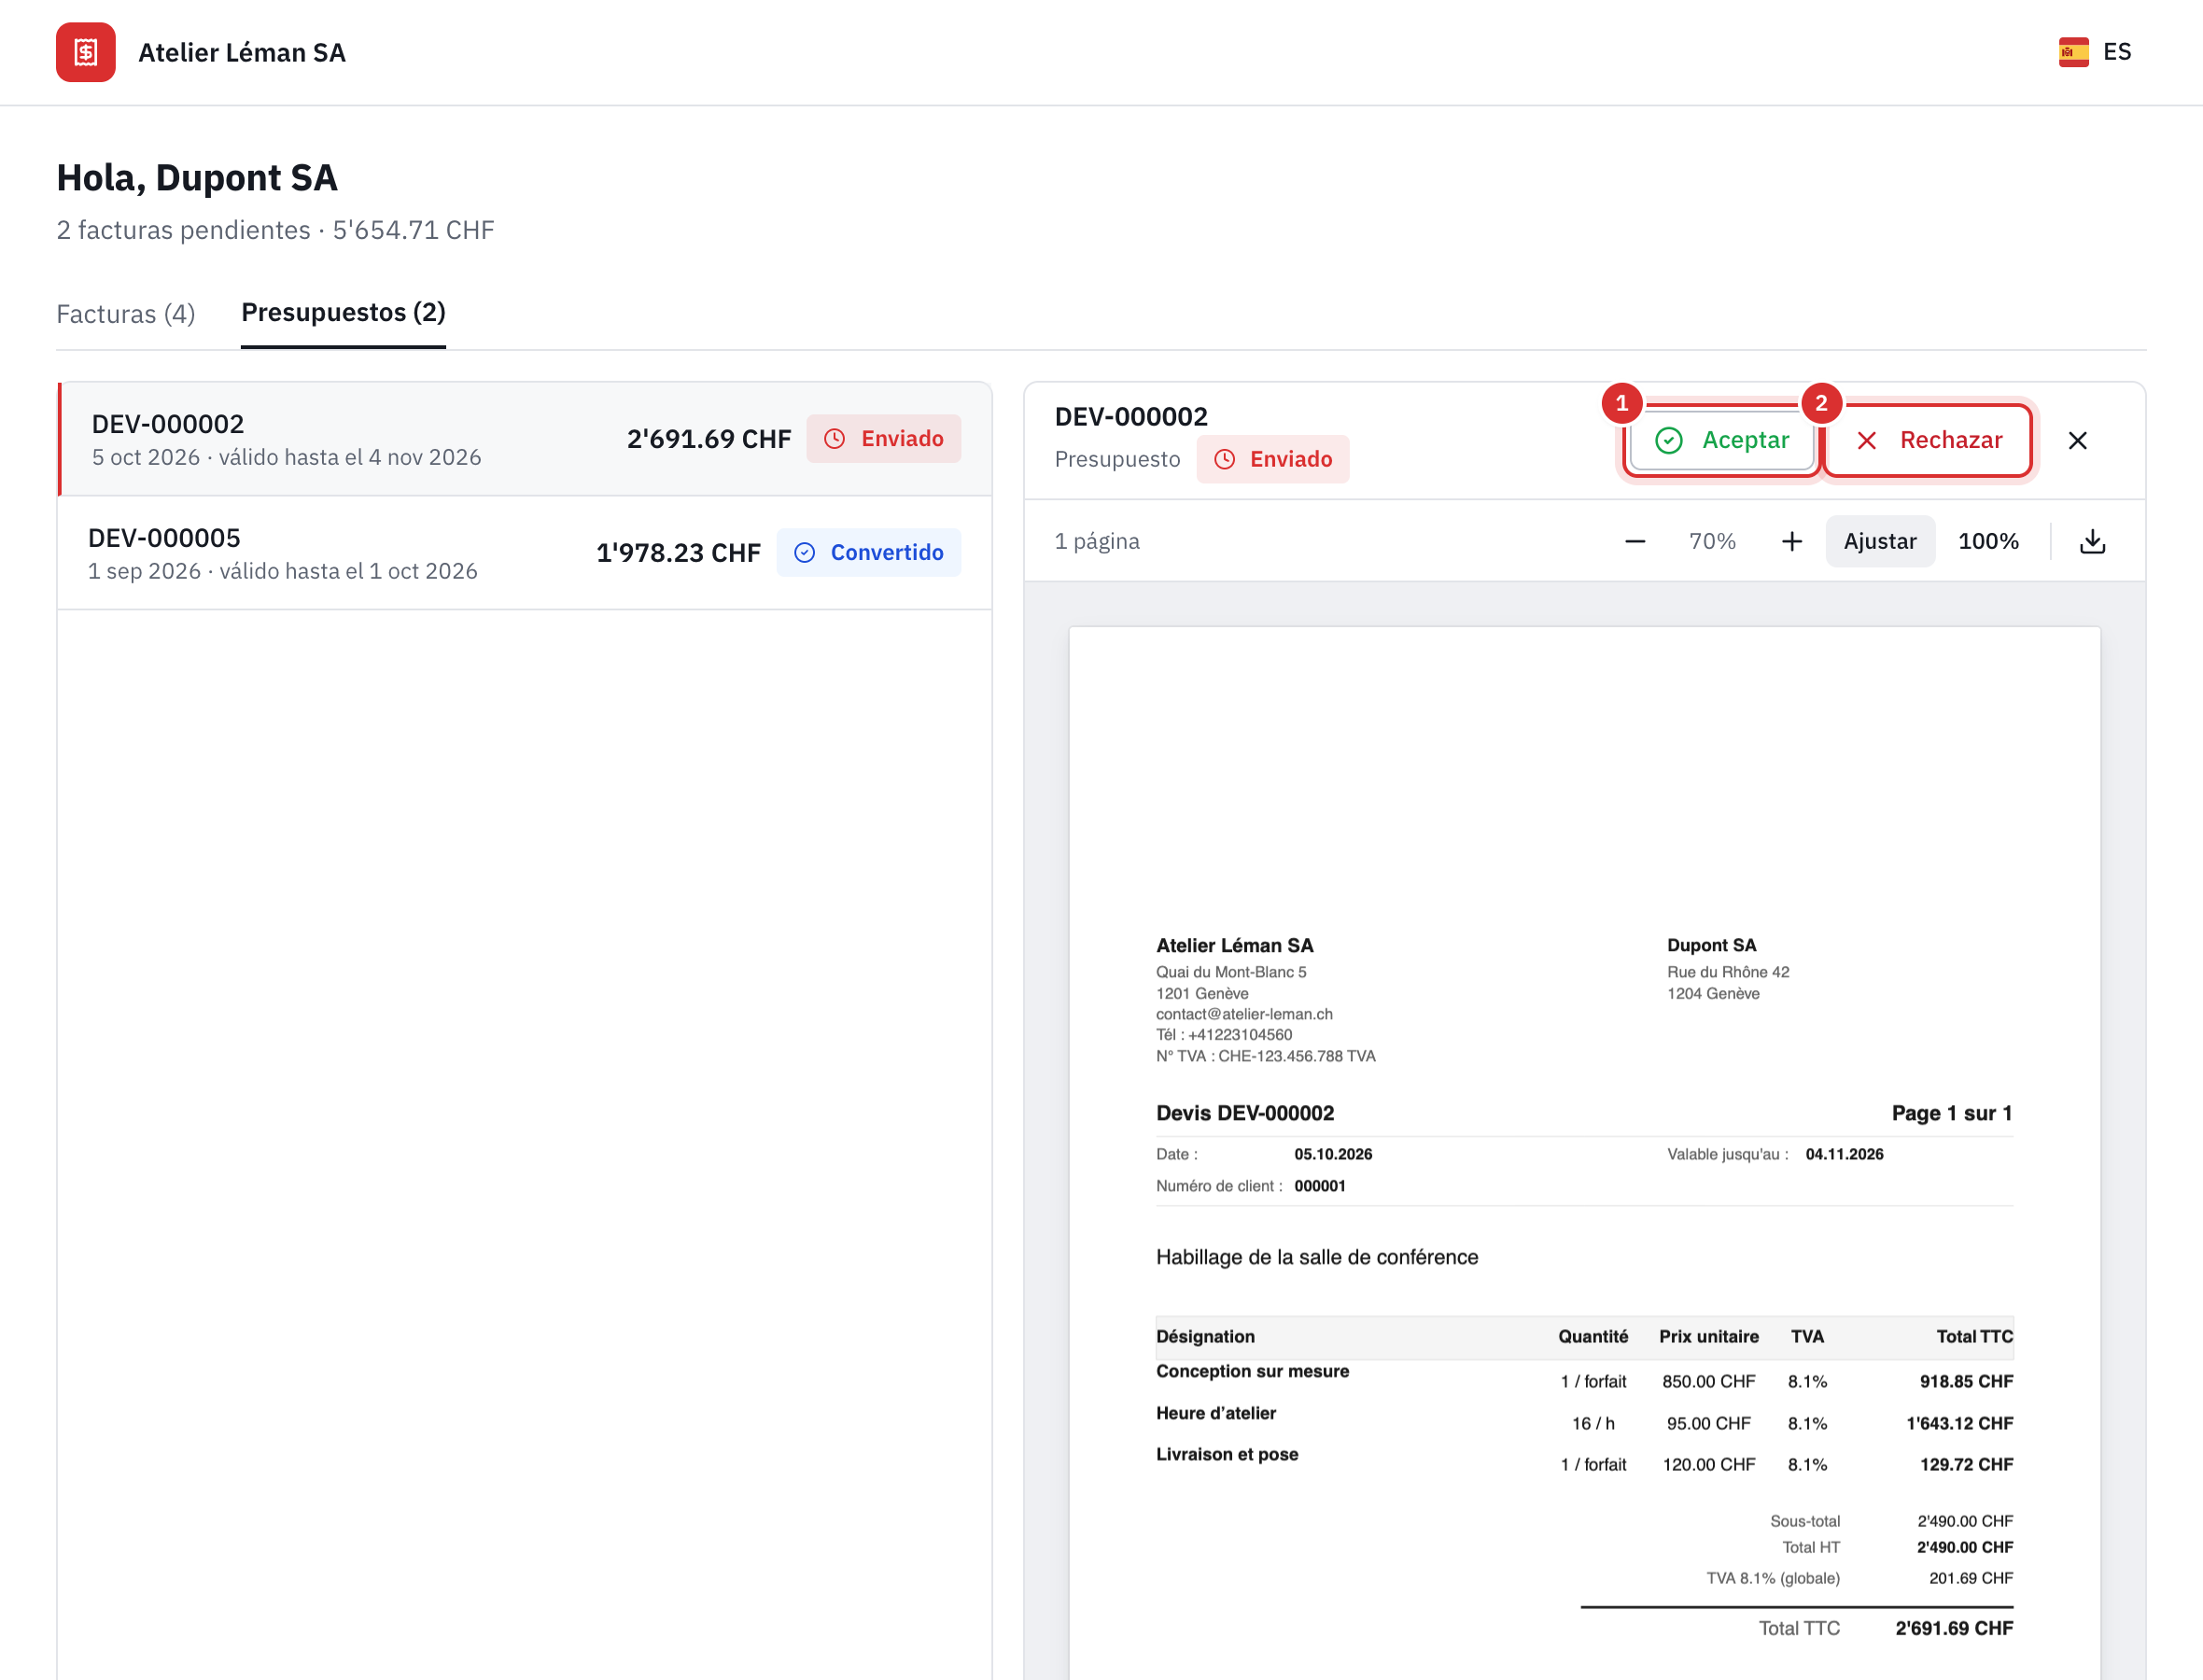Click the Ajustar fit button
Image resolution: width=2203 pixels, height=1680 pixels.
click(1880, 541)
